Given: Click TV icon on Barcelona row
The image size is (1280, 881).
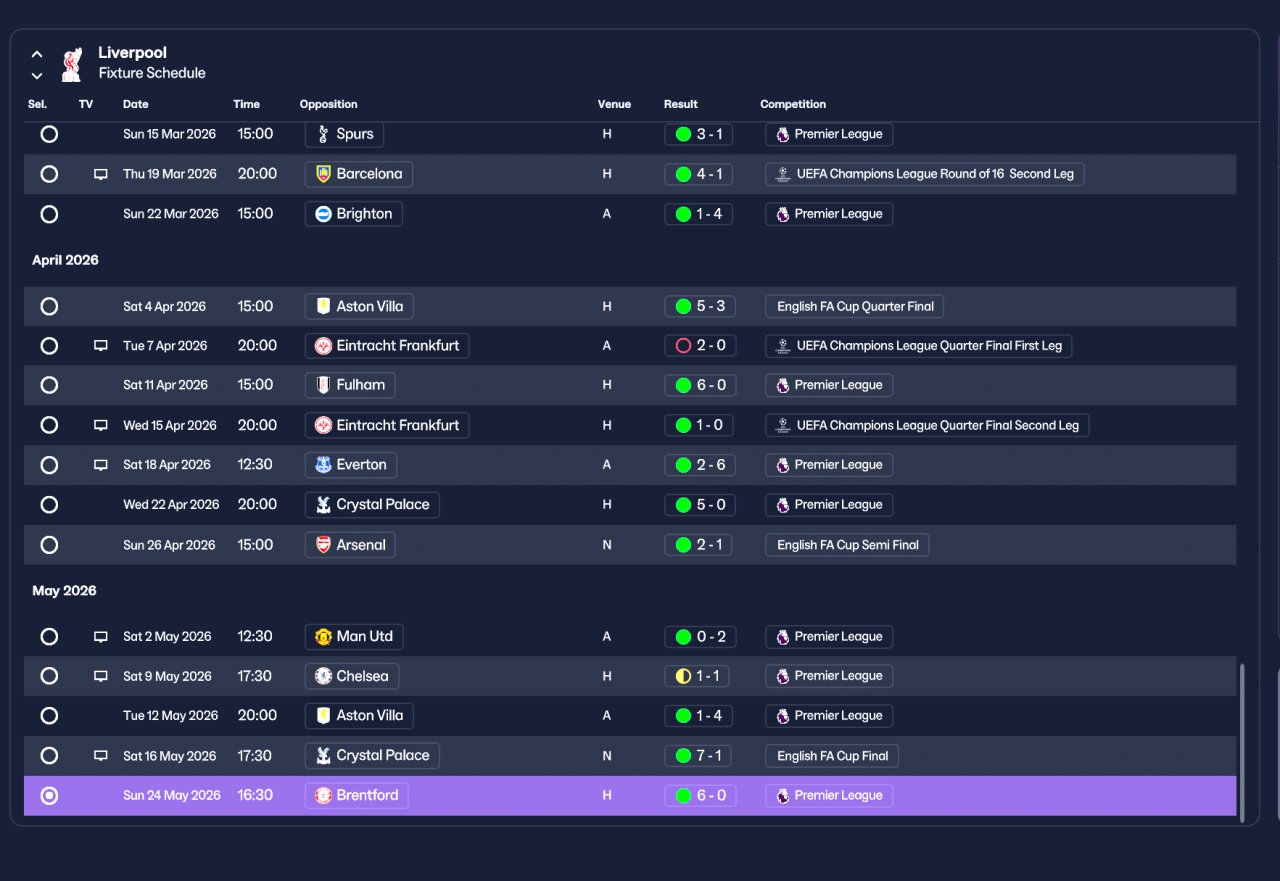Looking at the screenshot, I should (x=101, y=174).
